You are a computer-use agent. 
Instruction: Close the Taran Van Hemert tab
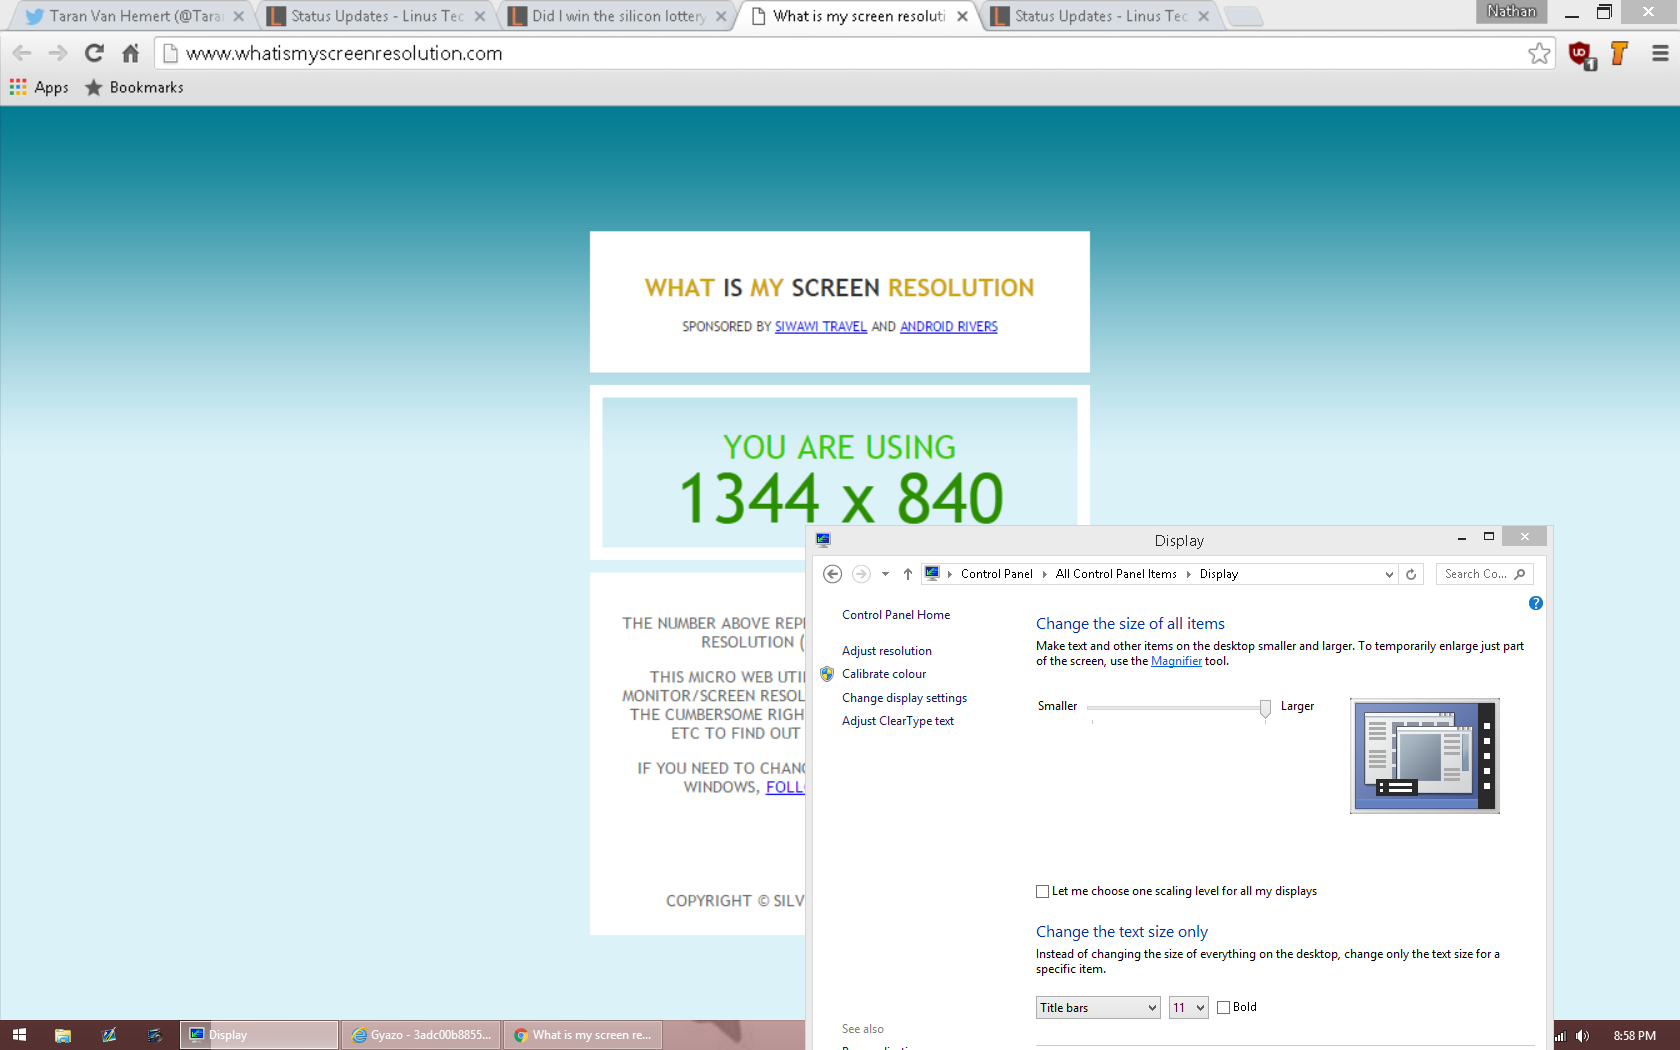coord(238,16)
